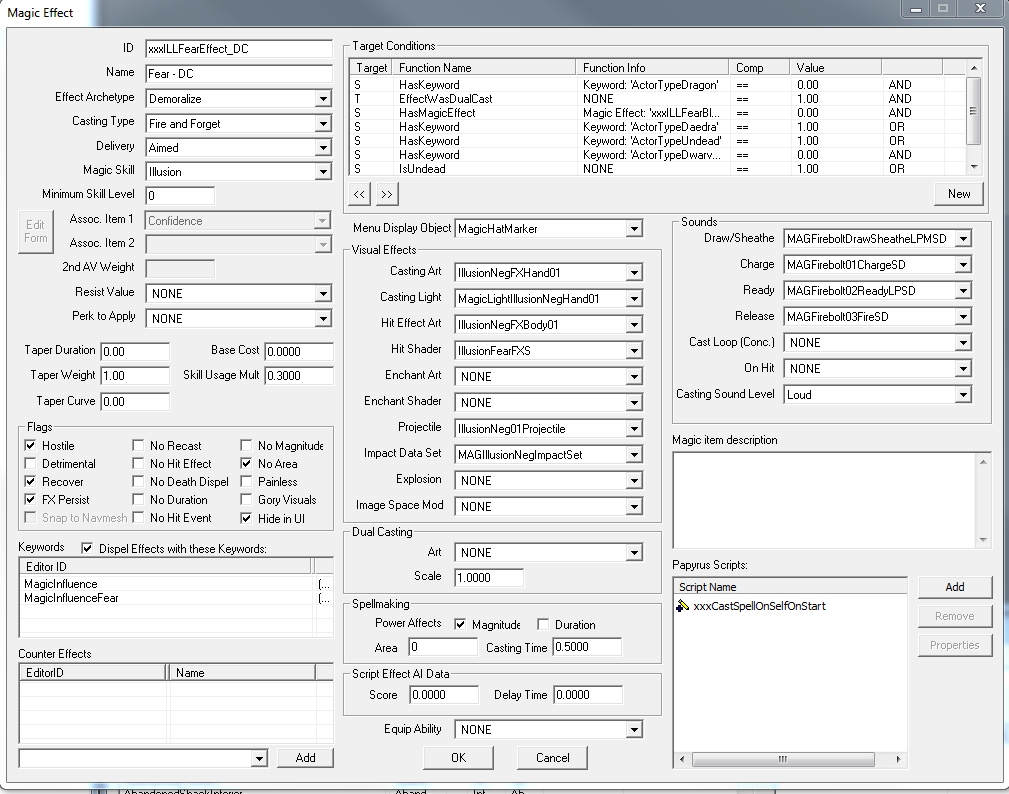Select the EffectWasDualCast condition row
1009x794 pixels.
coord(656,98)
